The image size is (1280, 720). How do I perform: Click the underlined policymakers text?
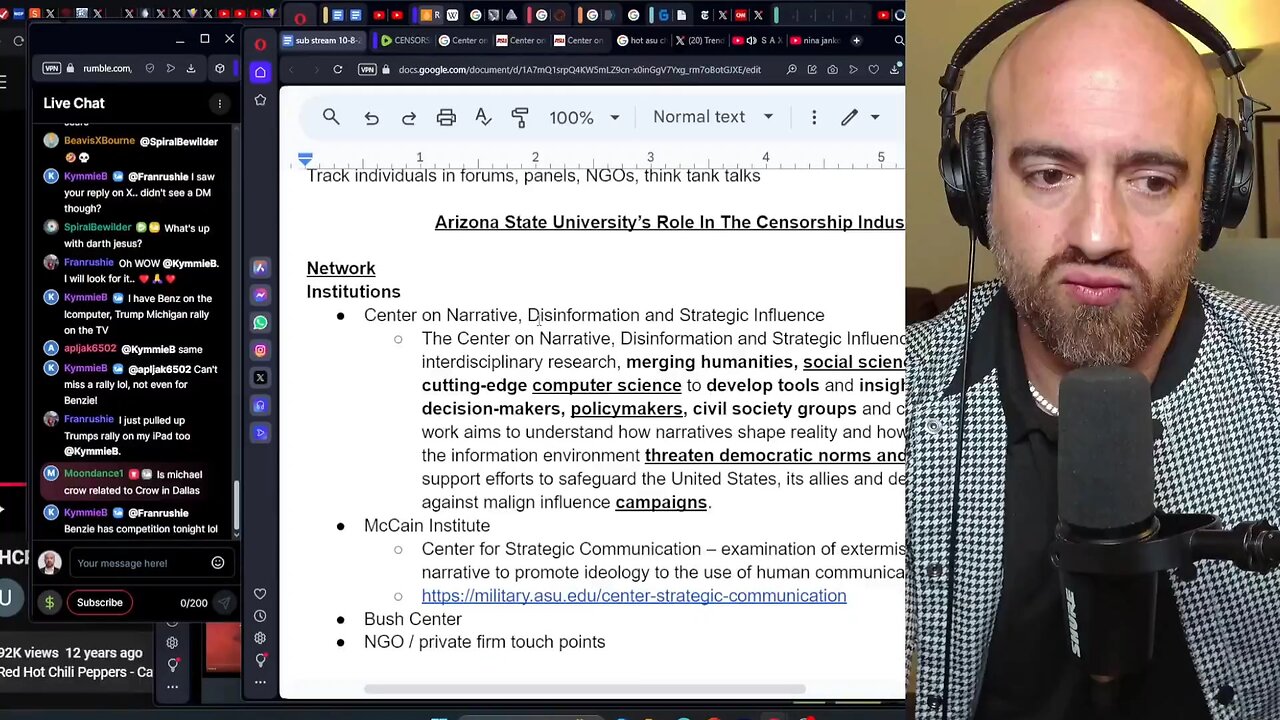coord(626,408)
